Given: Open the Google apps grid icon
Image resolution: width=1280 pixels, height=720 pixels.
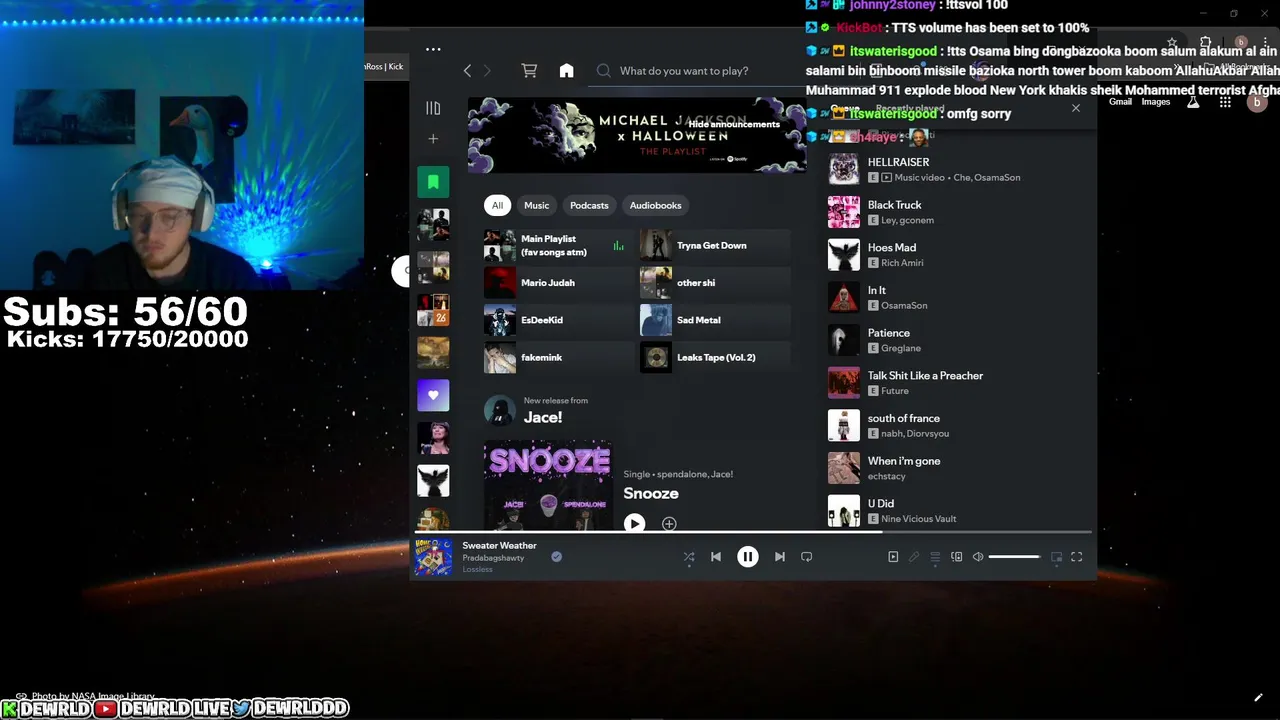Looking at the screenshot, I should pos(1225,102).
